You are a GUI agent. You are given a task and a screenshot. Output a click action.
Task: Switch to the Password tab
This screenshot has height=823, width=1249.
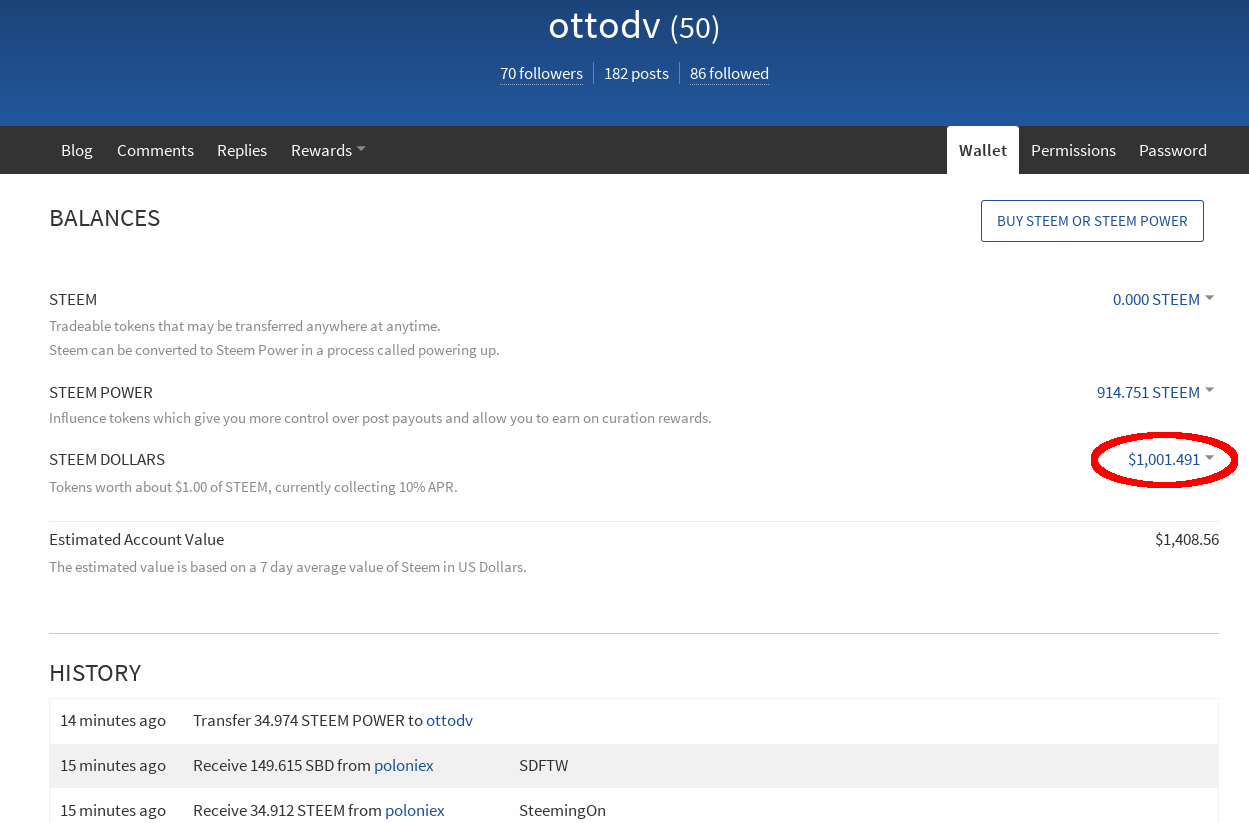[x=1172, y=150]
